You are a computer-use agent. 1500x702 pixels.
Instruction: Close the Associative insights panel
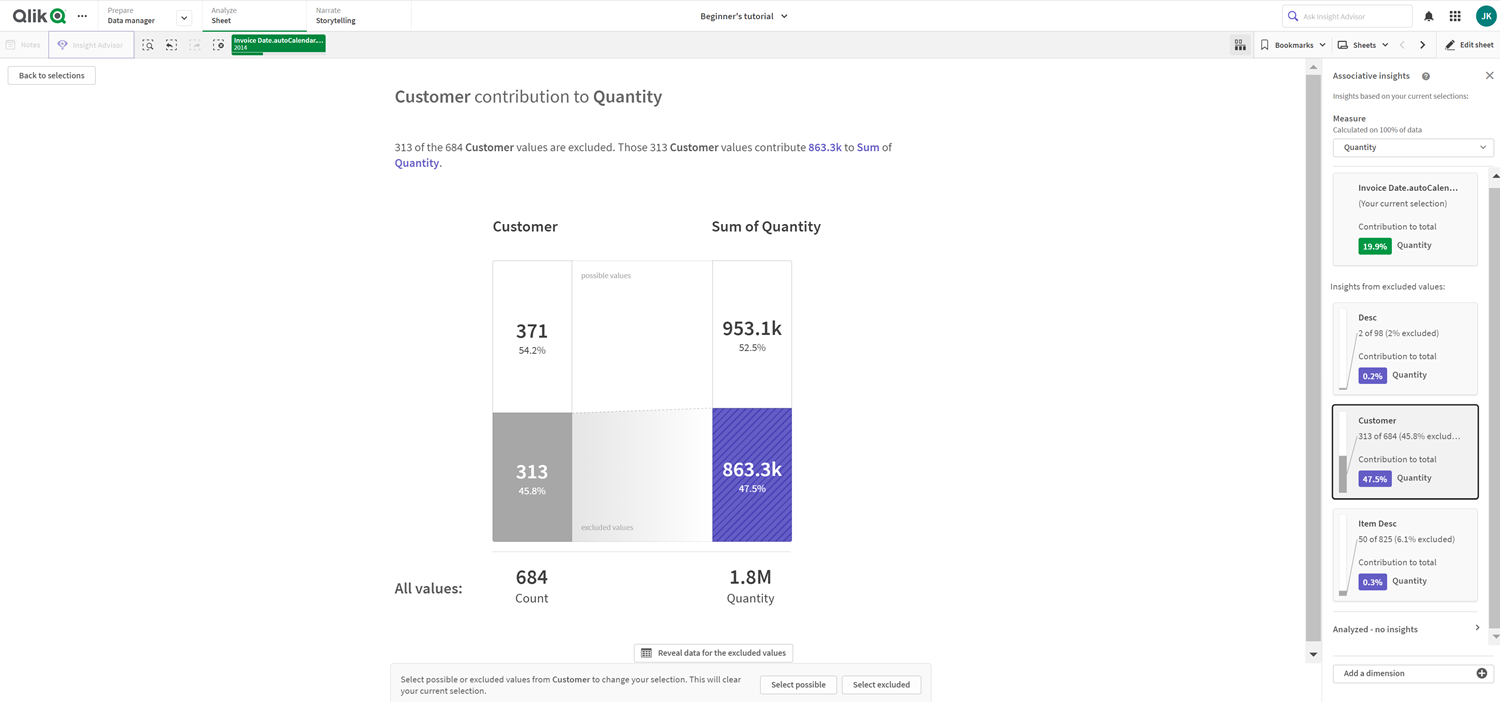coord(1489,76)
